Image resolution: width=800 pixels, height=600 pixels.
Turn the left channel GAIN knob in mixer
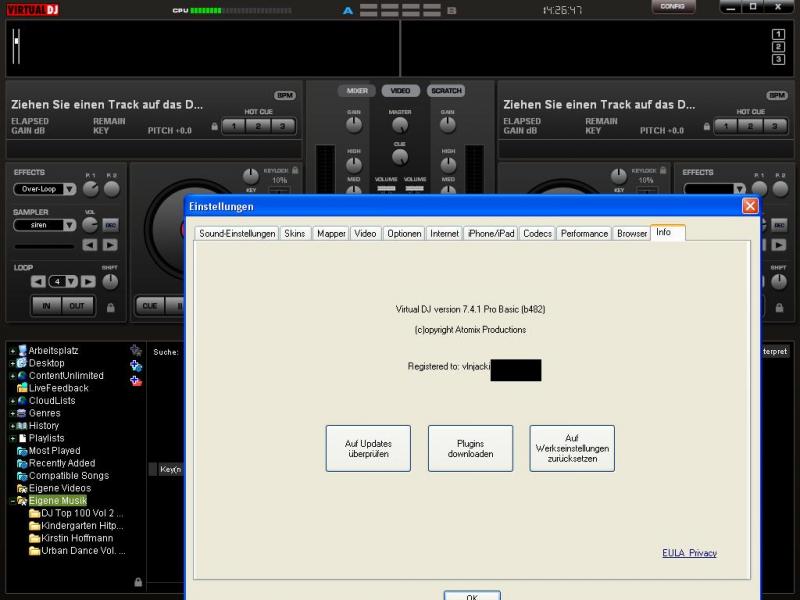pos(354,125)
